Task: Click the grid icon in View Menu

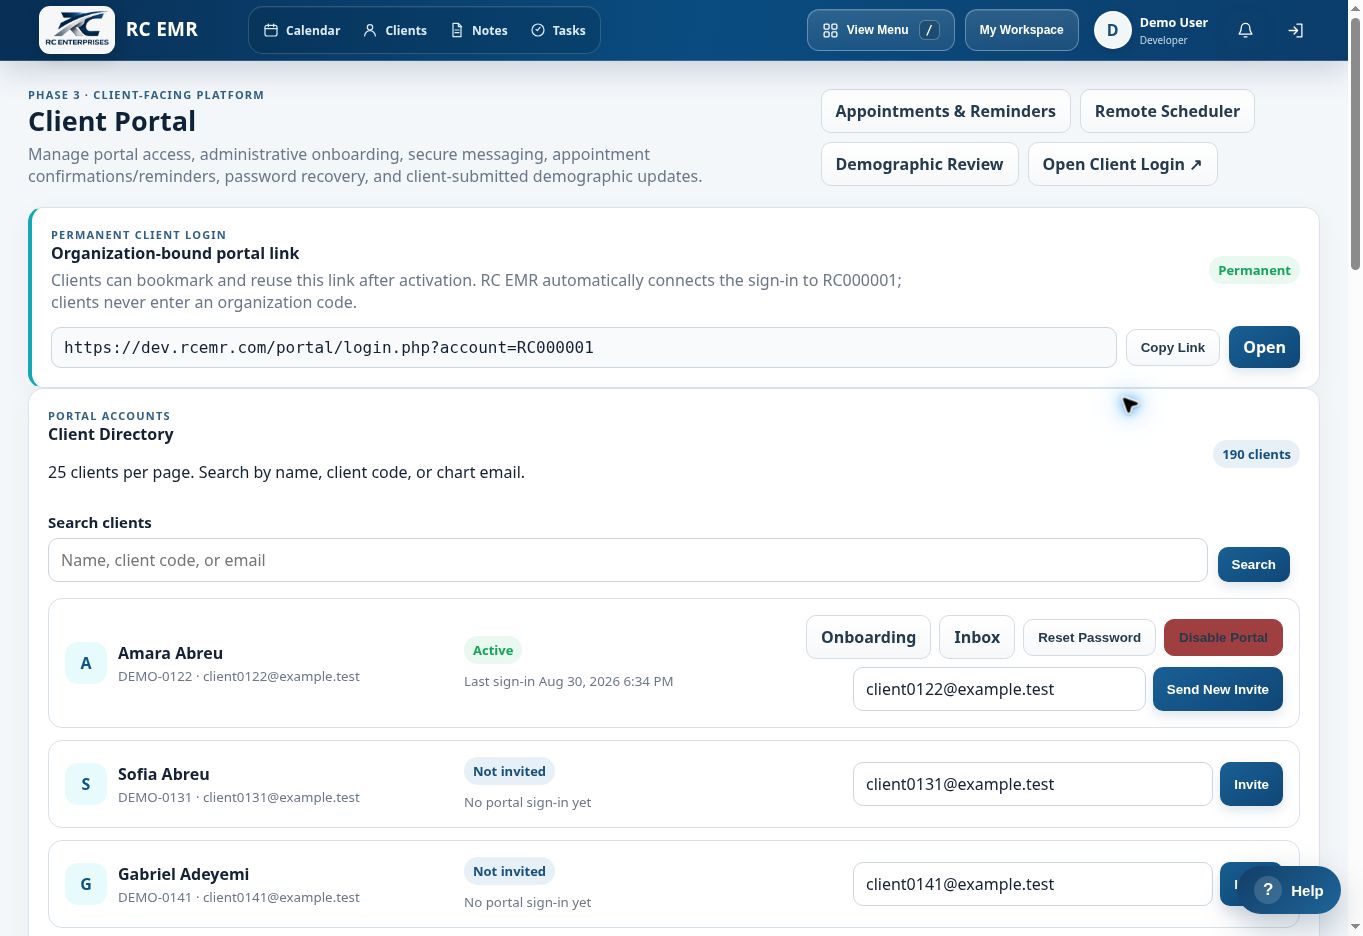Action: [x=830, y=30]
